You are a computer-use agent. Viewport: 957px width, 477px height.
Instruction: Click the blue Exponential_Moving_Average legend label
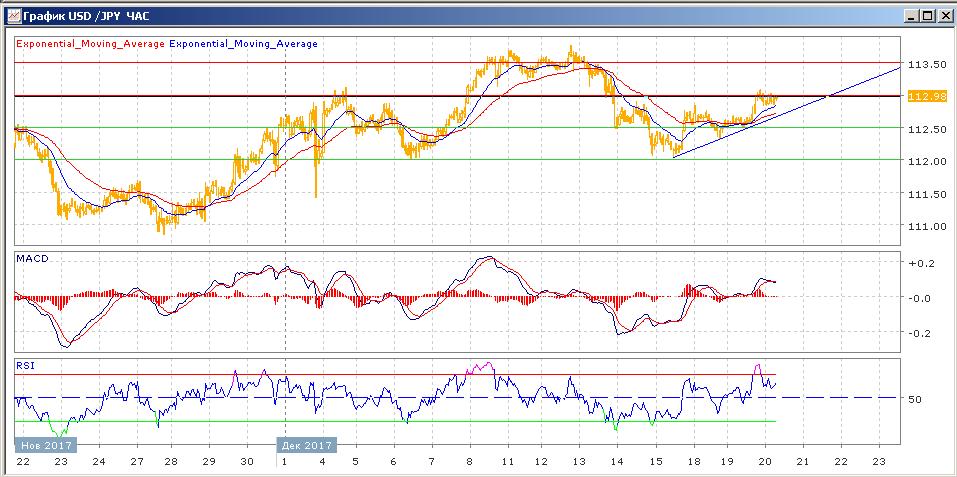pyautogui.click(x=244, y=43)
